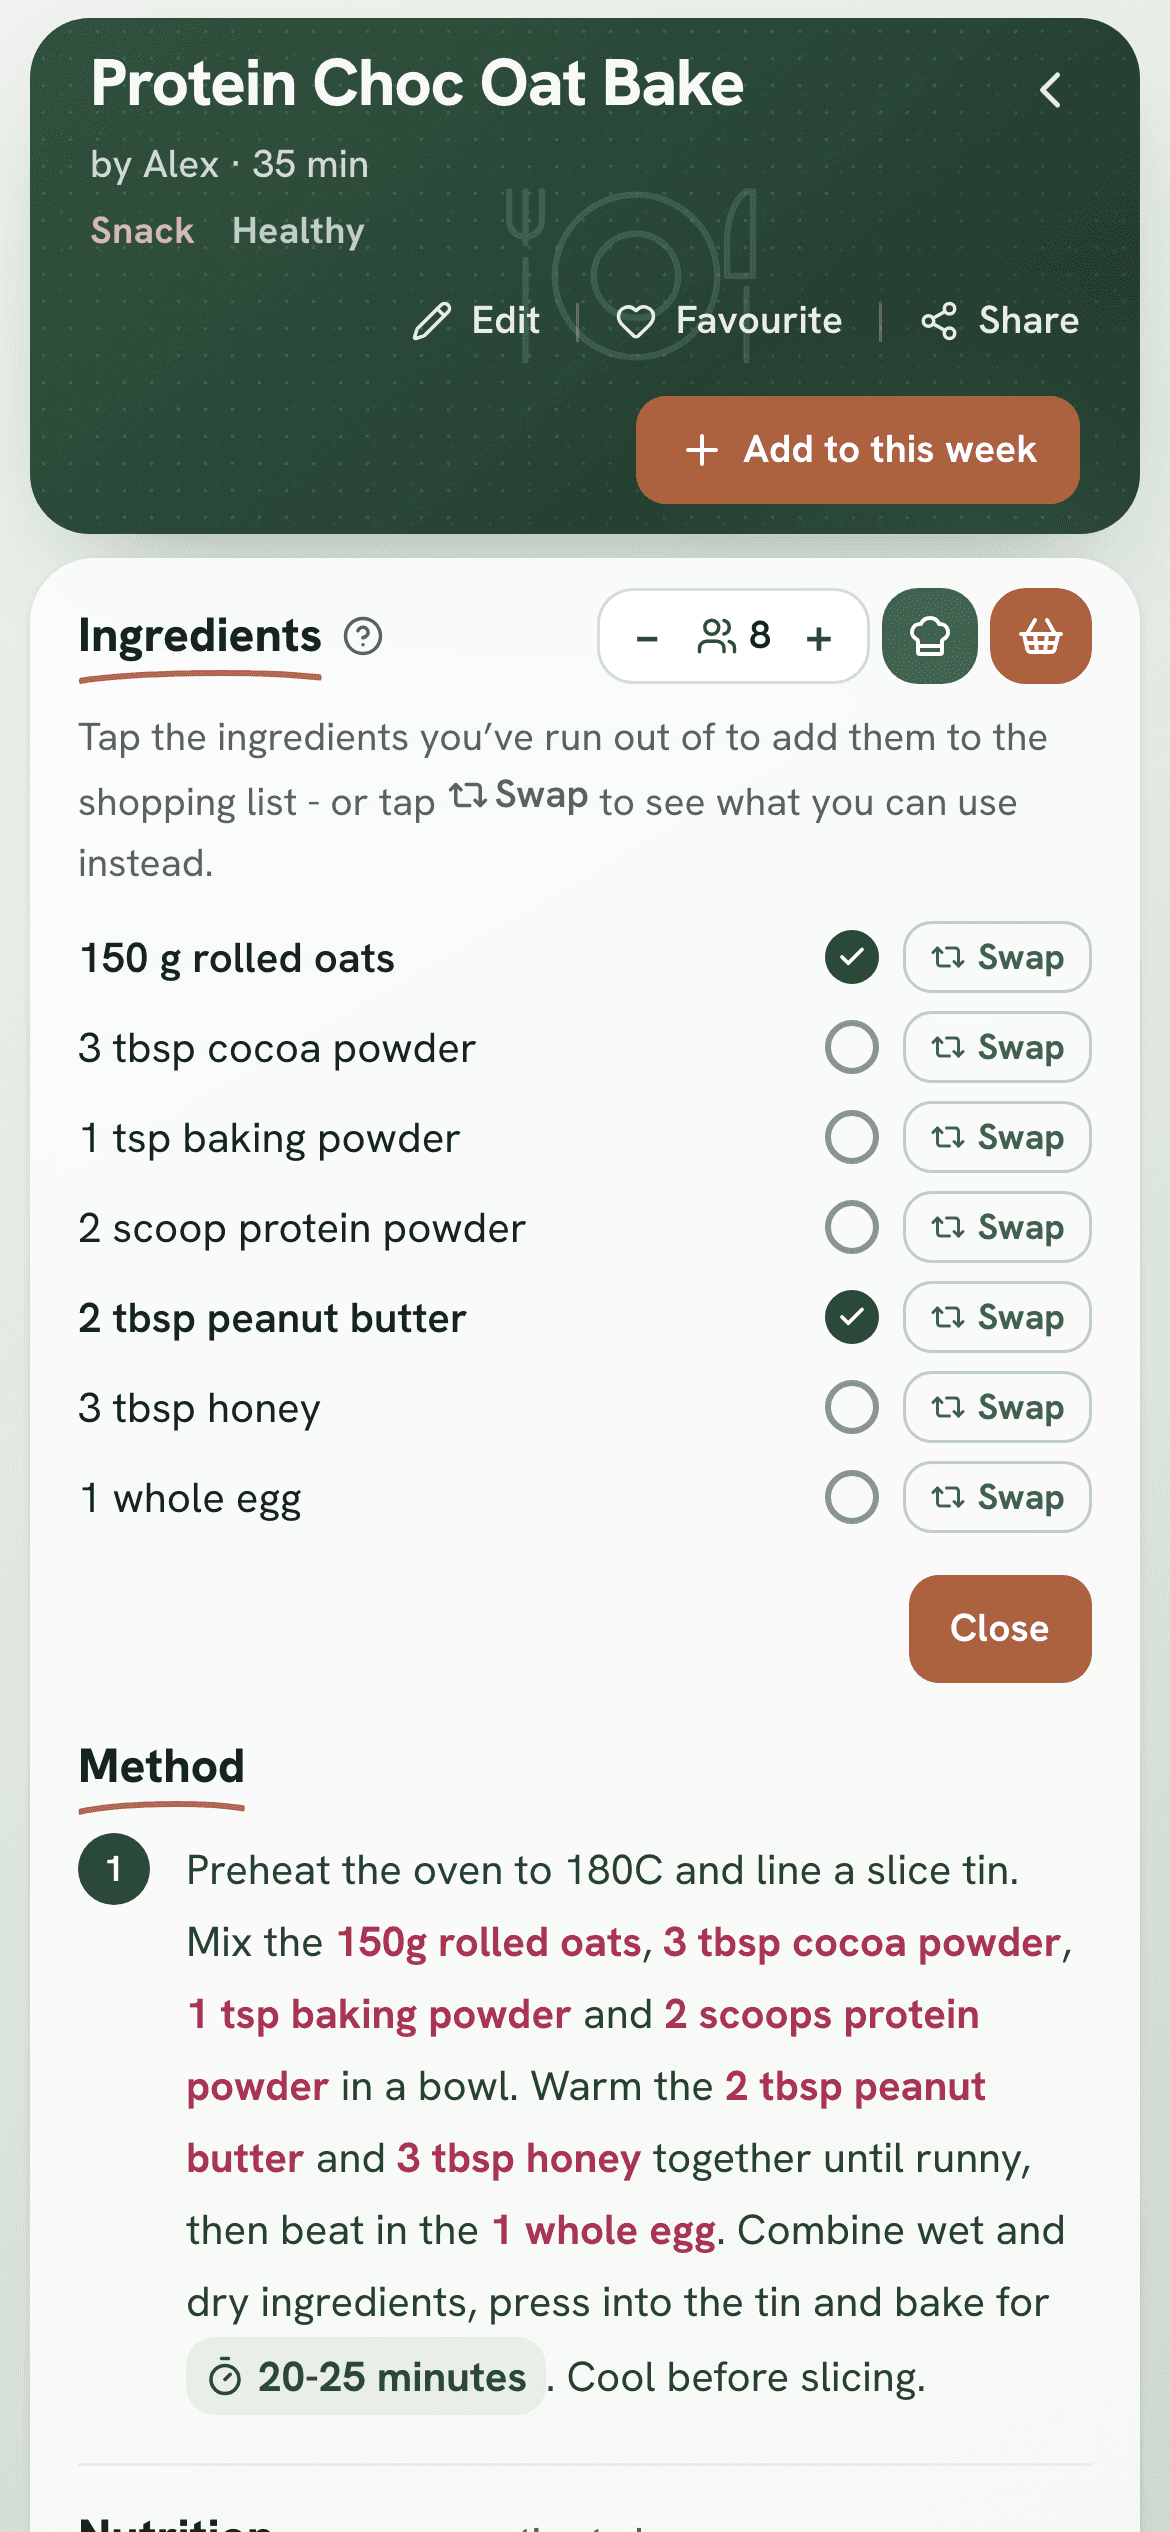Screen dimensions: 1170x2532
Task: Open Swap options for honey
Action: (x=997, y=1407)
